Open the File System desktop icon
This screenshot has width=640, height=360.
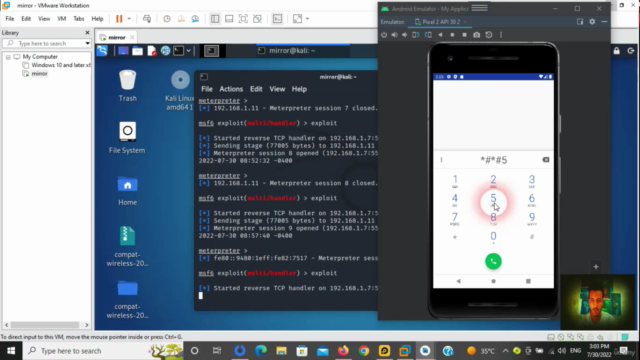[127, 138]
